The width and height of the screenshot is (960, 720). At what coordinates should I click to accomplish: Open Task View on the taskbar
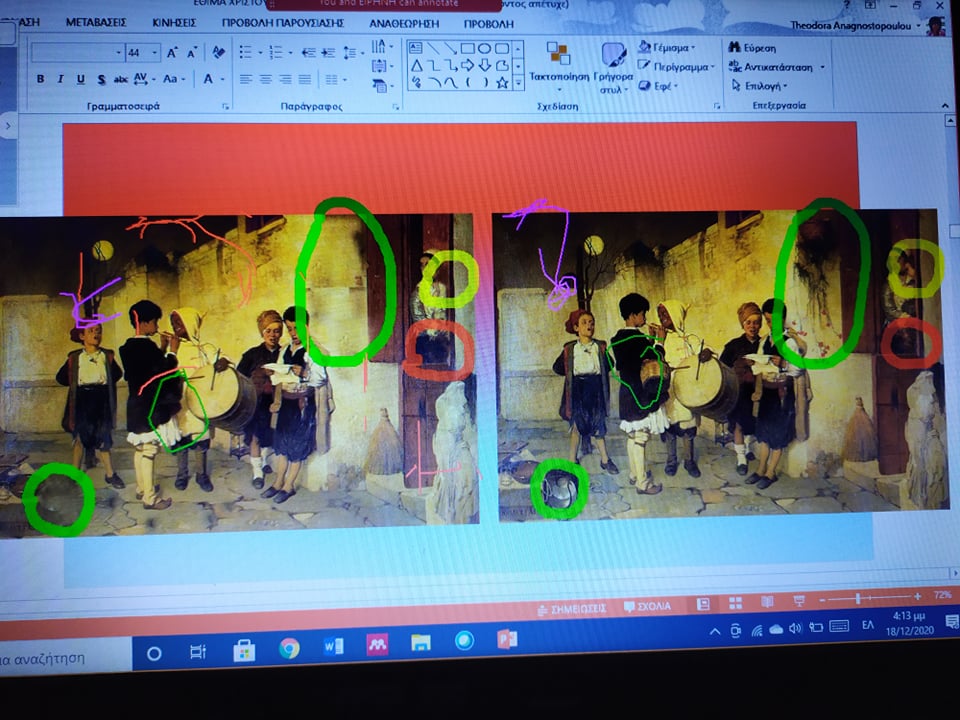(198, 652)
